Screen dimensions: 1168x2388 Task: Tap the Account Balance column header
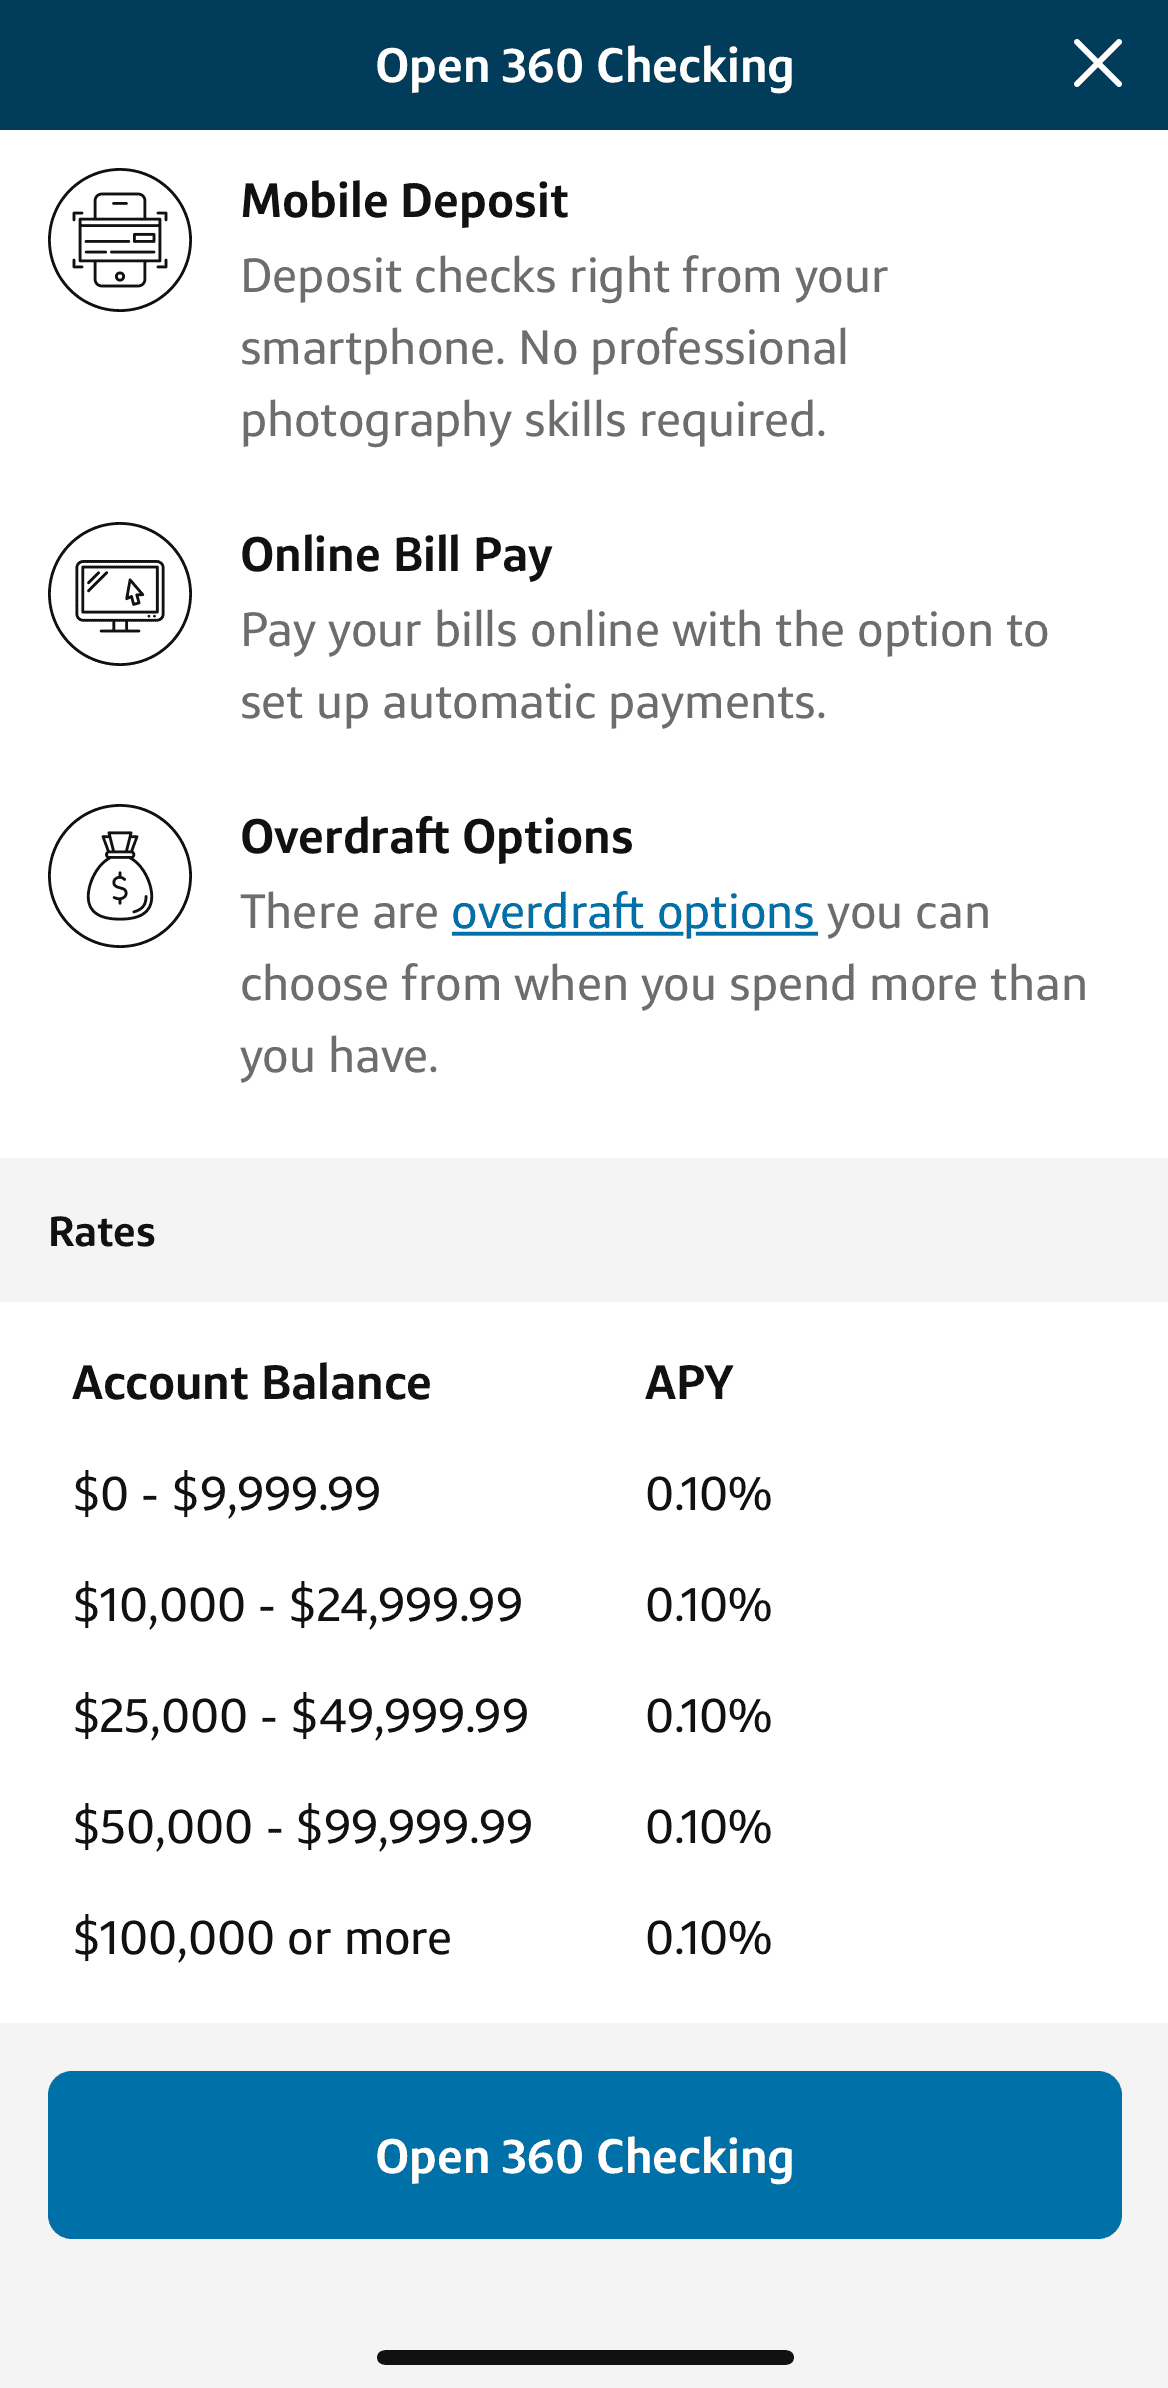click(x=252, y=1383)
